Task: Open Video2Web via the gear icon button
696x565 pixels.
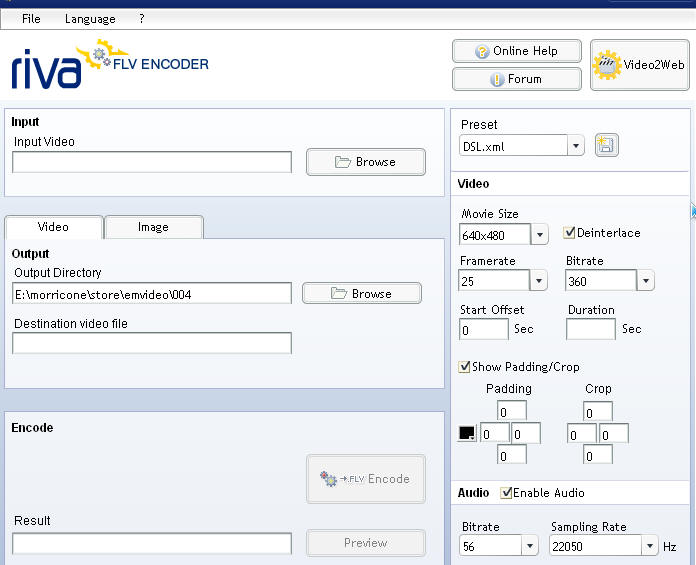Action: point(640,65)
